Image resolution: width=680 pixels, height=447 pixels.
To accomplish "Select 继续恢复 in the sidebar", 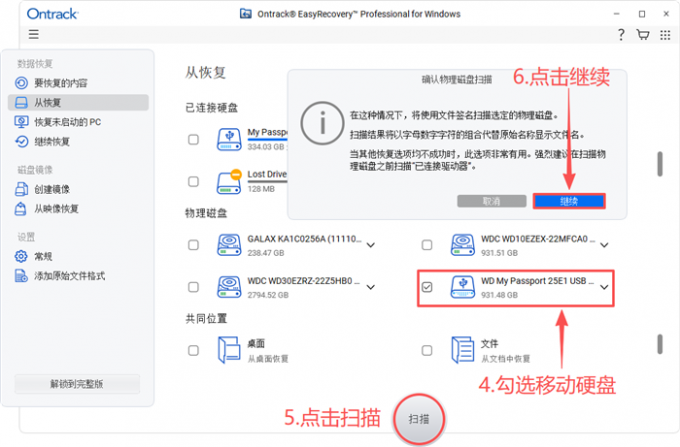I will [x=78, y=141].
